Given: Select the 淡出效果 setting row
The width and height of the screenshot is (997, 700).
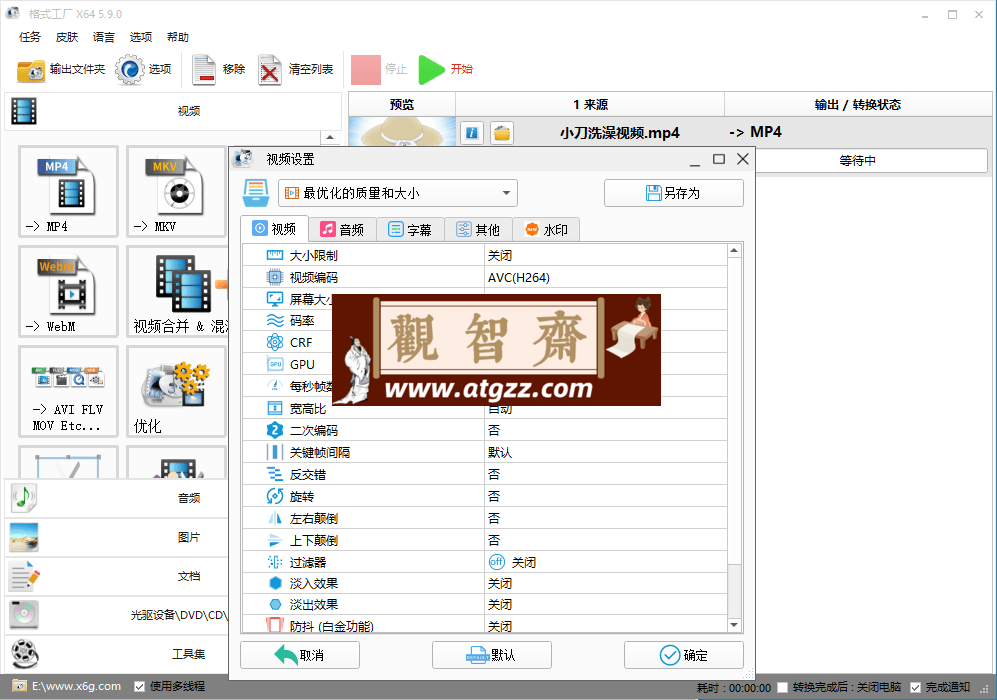Looking at the screenshot, I should click(x=485, y=604).
